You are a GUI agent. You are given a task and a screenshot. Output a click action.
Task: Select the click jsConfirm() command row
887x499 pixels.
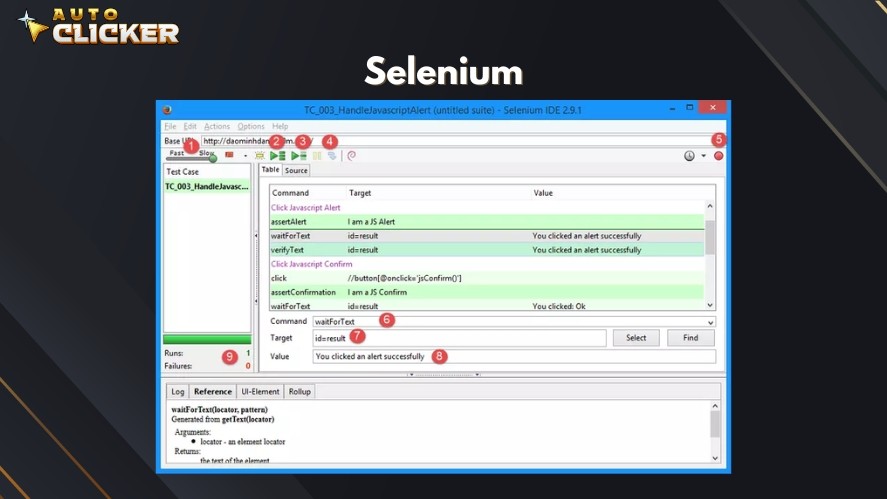487,278
